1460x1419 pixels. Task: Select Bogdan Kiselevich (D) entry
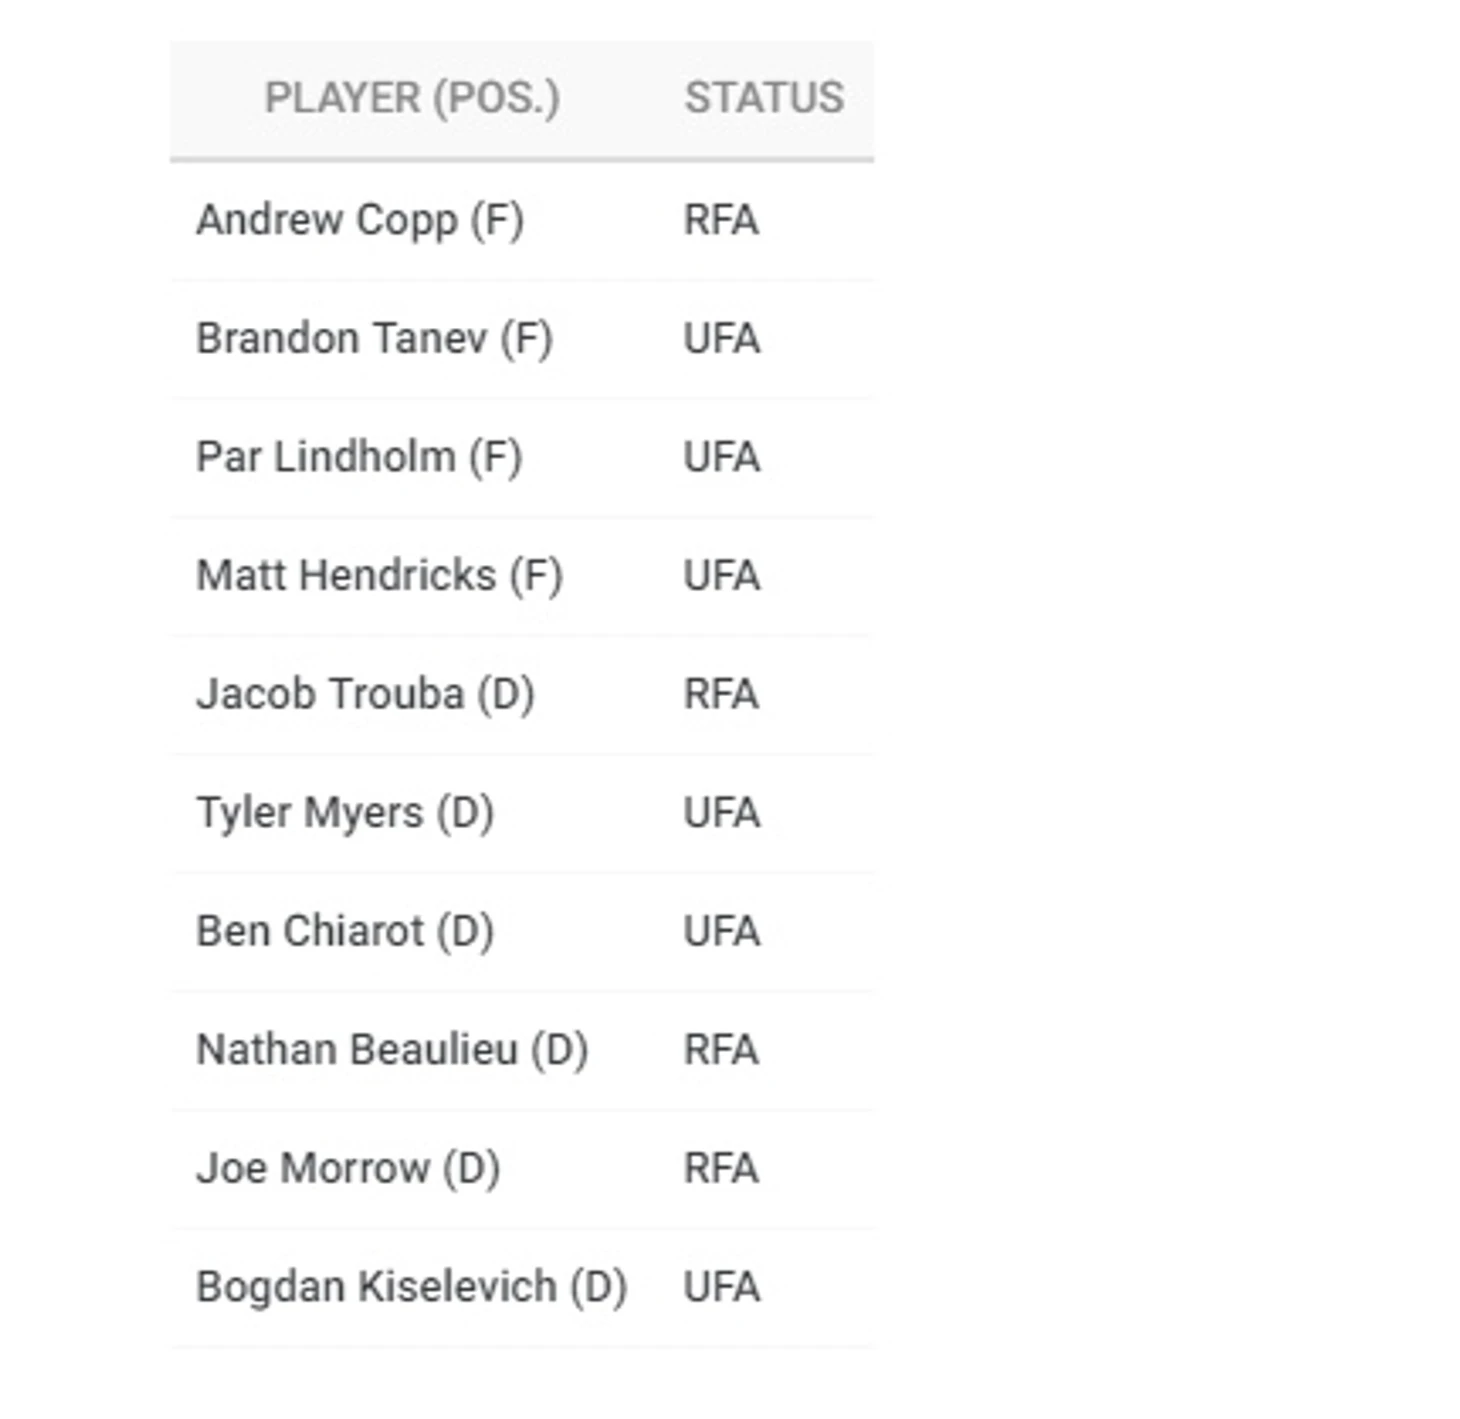coord(411,1287)
